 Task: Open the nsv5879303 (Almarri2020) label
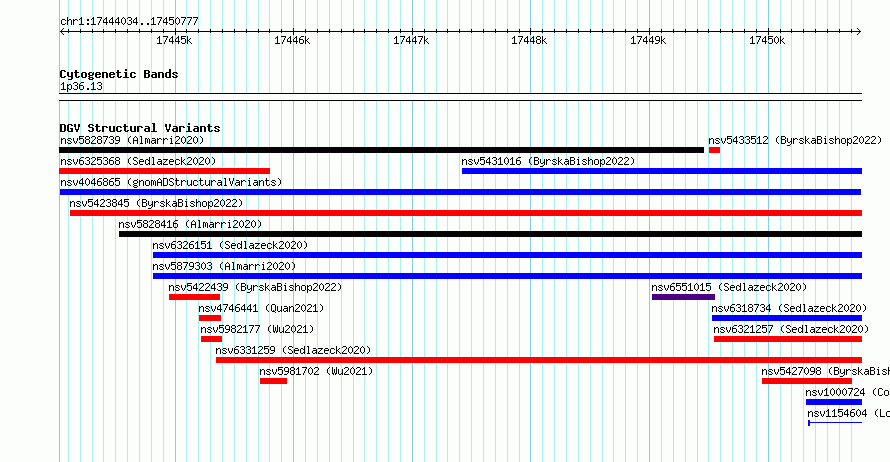(x=224, y=266)
